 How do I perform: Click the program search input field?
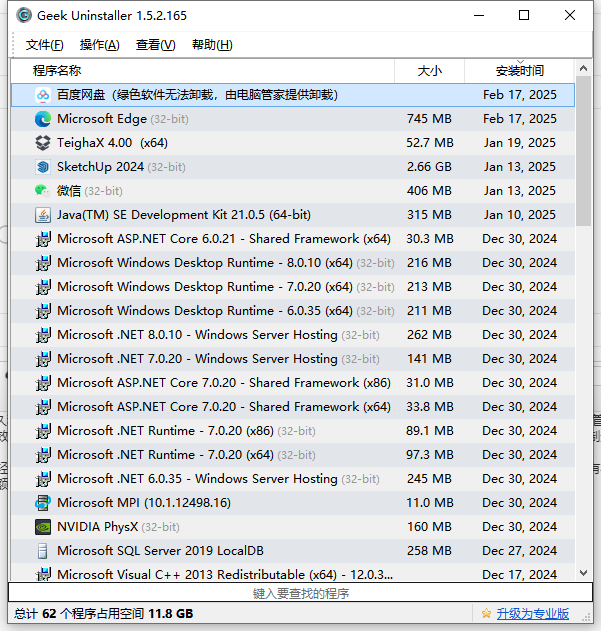coord(300,593)
